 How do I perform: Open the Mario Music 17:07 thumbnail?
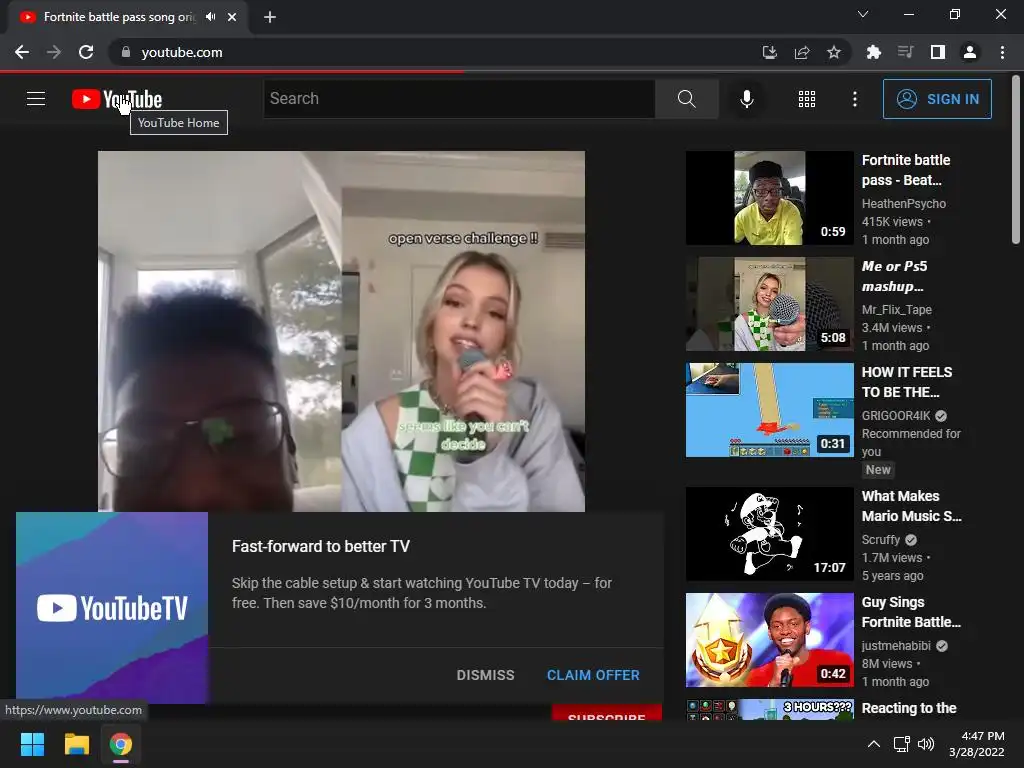point(769,534)
